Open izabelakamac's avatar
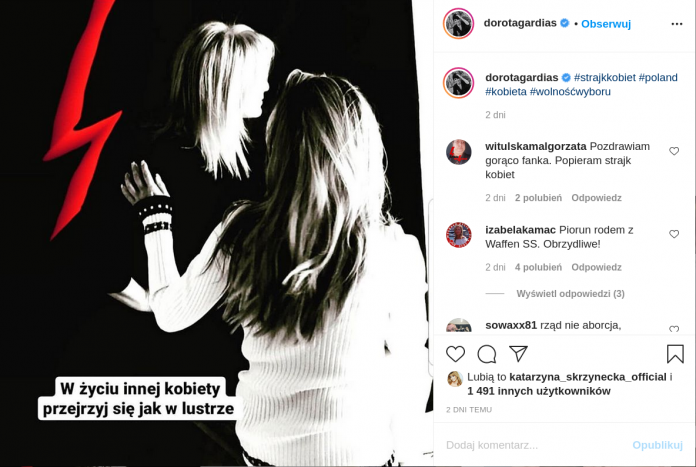Screen dimensions: 696x467 pyautogui.click(x=459, y=235)
